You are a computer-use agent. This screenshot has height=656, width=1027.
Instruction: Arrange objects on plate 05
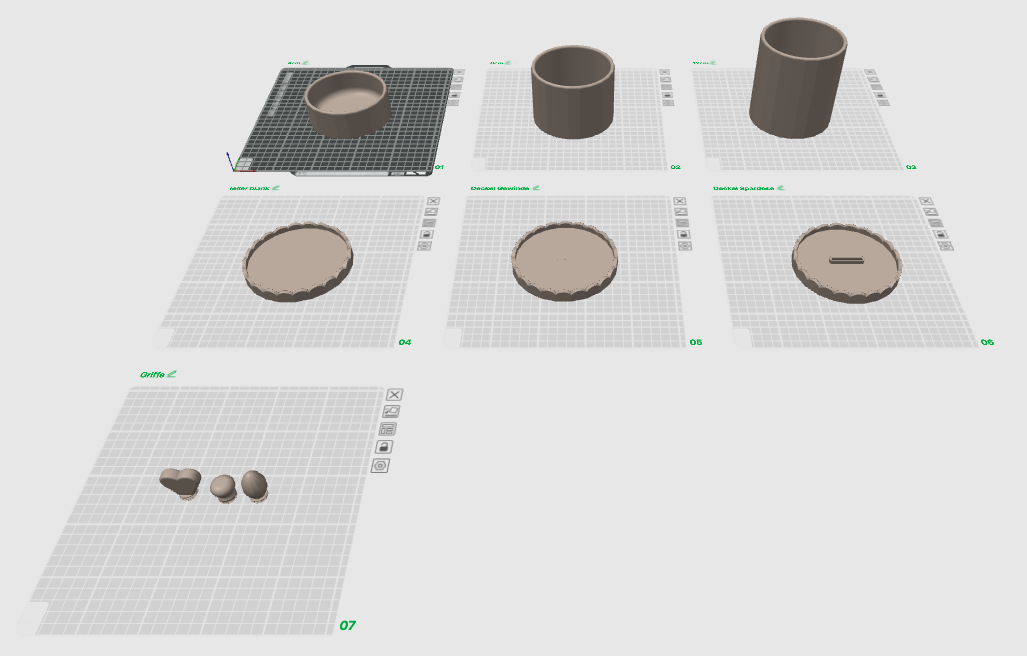(x=682, y=223)
